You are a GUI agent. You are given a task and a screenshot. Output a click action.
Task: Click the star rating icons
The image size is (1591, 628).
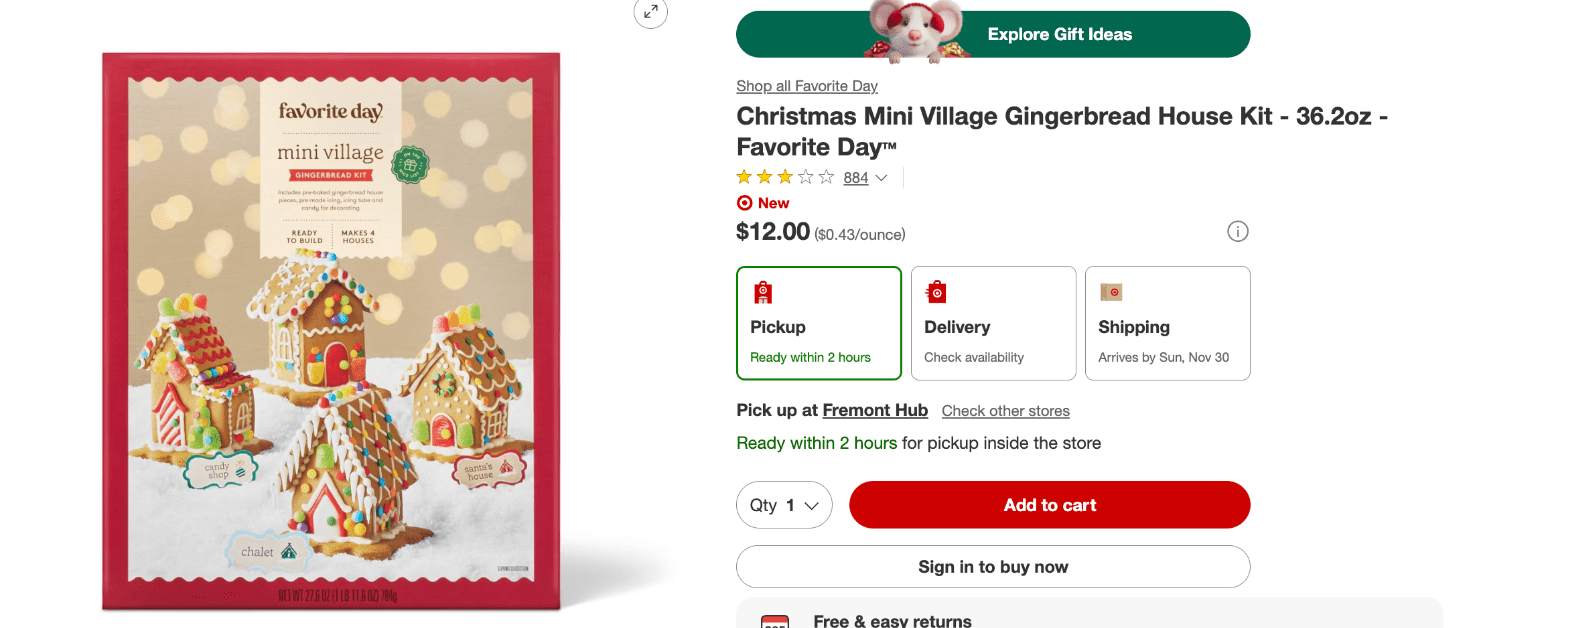coord(785,178)
